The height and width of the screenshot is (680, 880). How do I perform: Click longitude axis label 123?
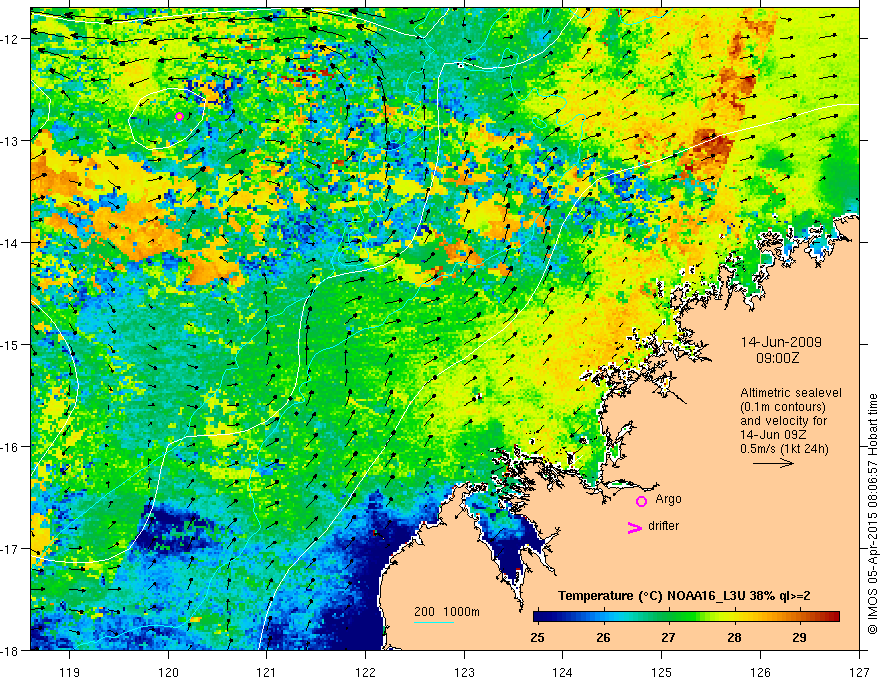pyautogui.click(x=464, y=672)
